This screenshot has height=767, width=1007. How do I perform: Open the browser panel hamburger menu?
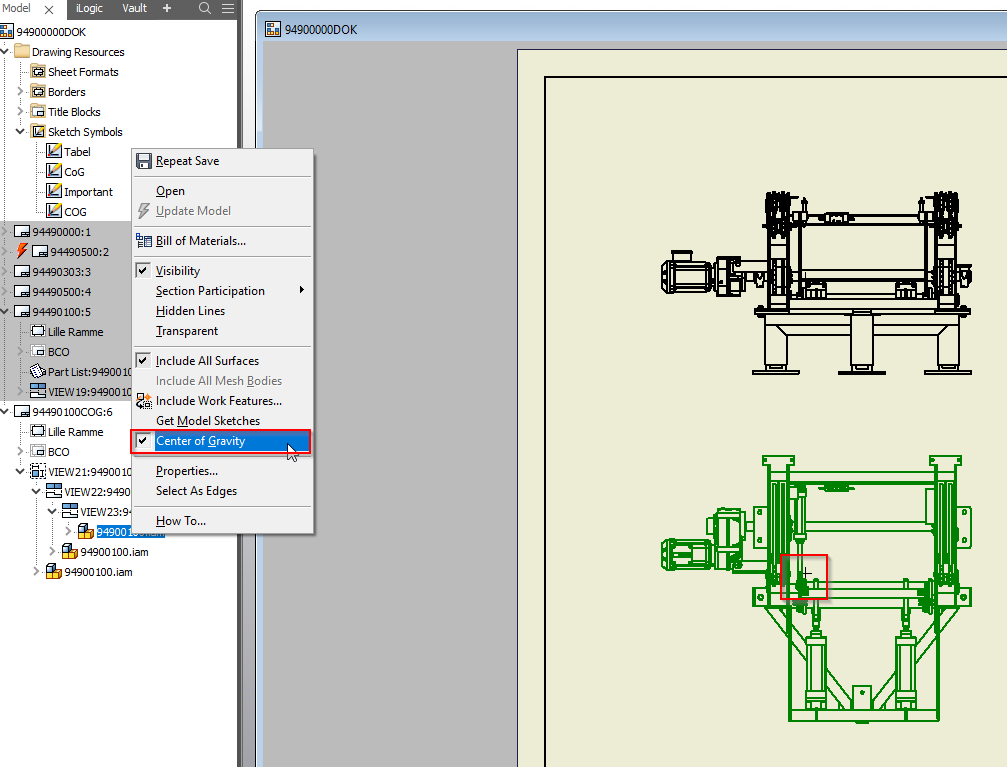[x=228, y=8]
